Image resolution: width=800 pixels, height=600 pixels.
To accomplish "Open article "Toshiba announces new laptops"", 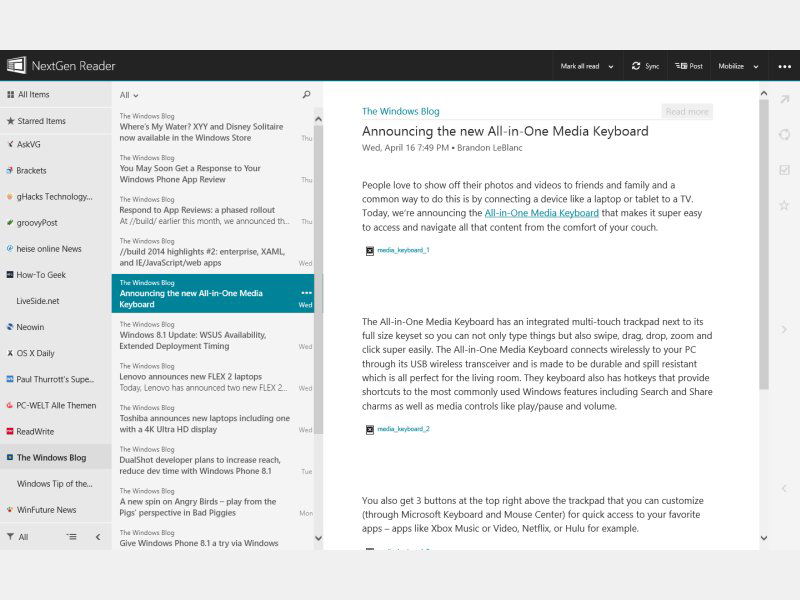I will click(213, 418).
